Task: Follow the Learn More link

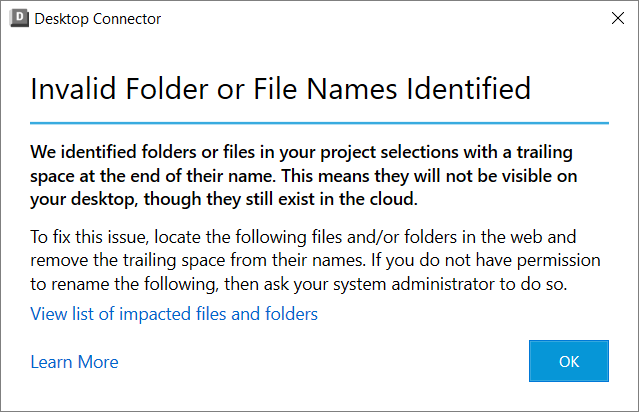Action: pyautogui.click(x=74, y=362)
